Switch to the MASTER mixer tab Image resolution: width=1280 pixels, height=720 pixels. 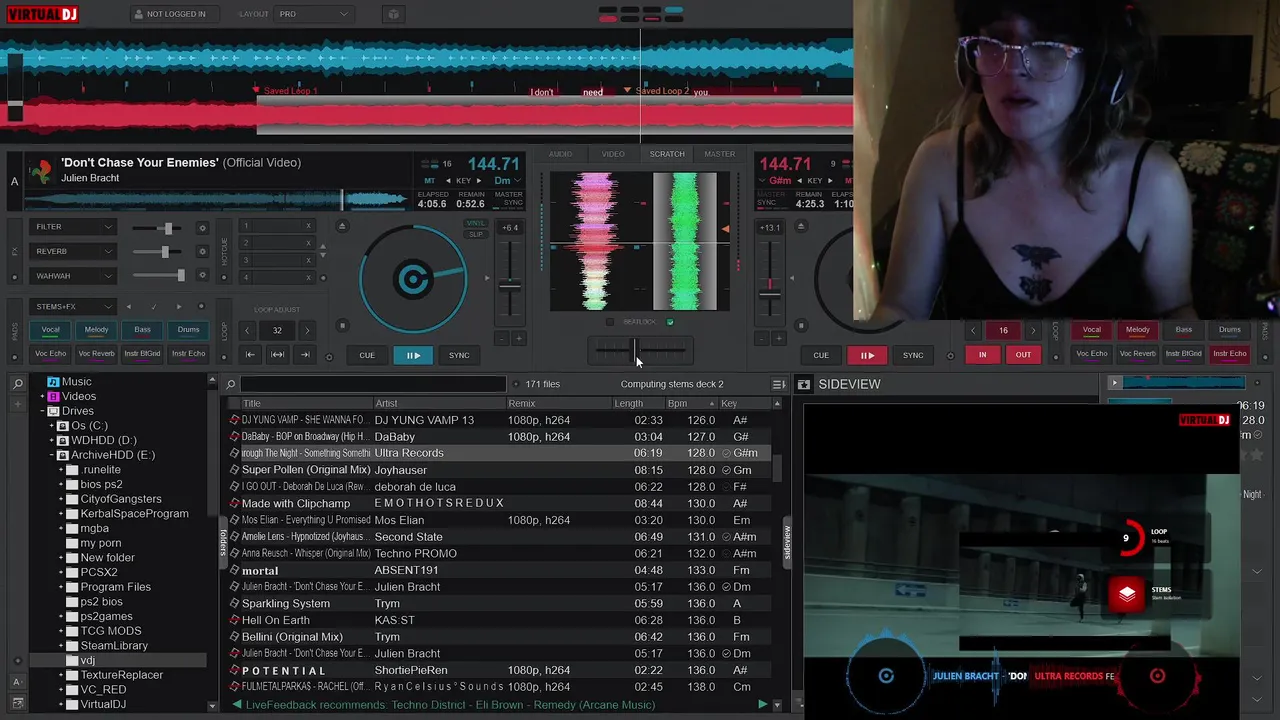point(719,154)
